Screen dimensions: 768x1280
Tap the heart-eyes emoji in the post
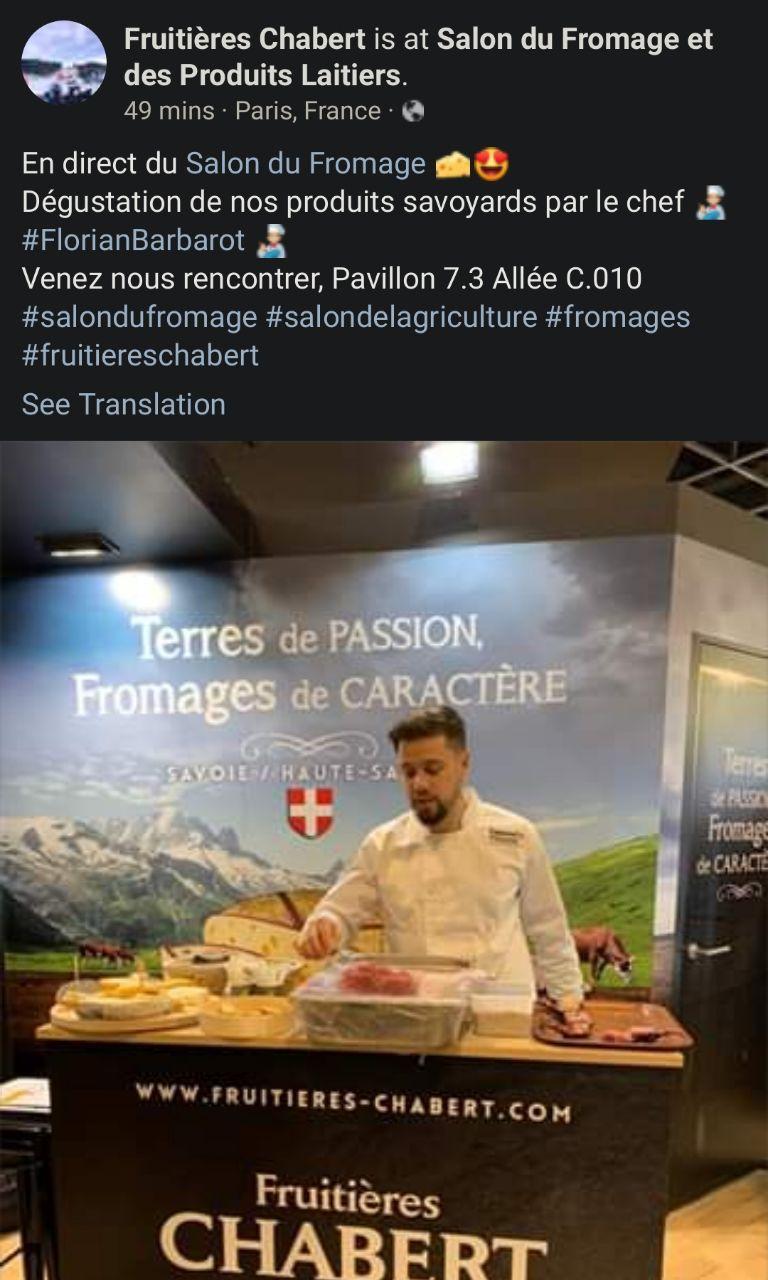tap(491, 164)
